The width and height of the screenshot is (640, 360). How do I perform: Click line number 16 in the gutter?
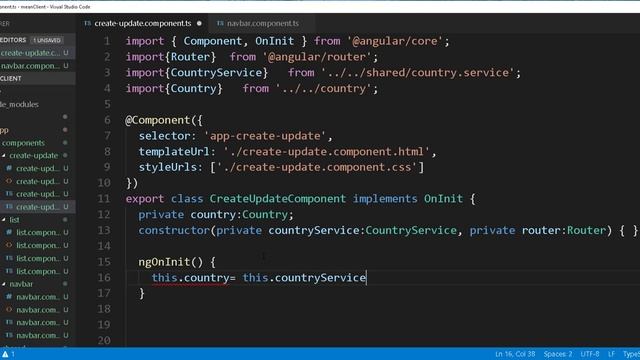(x=104, y=278)
